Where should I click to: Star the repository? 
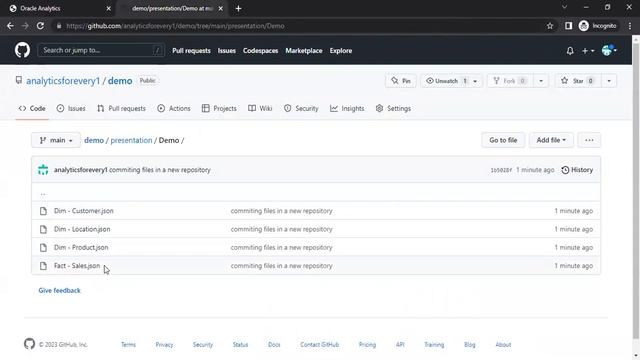pos(578,81)
